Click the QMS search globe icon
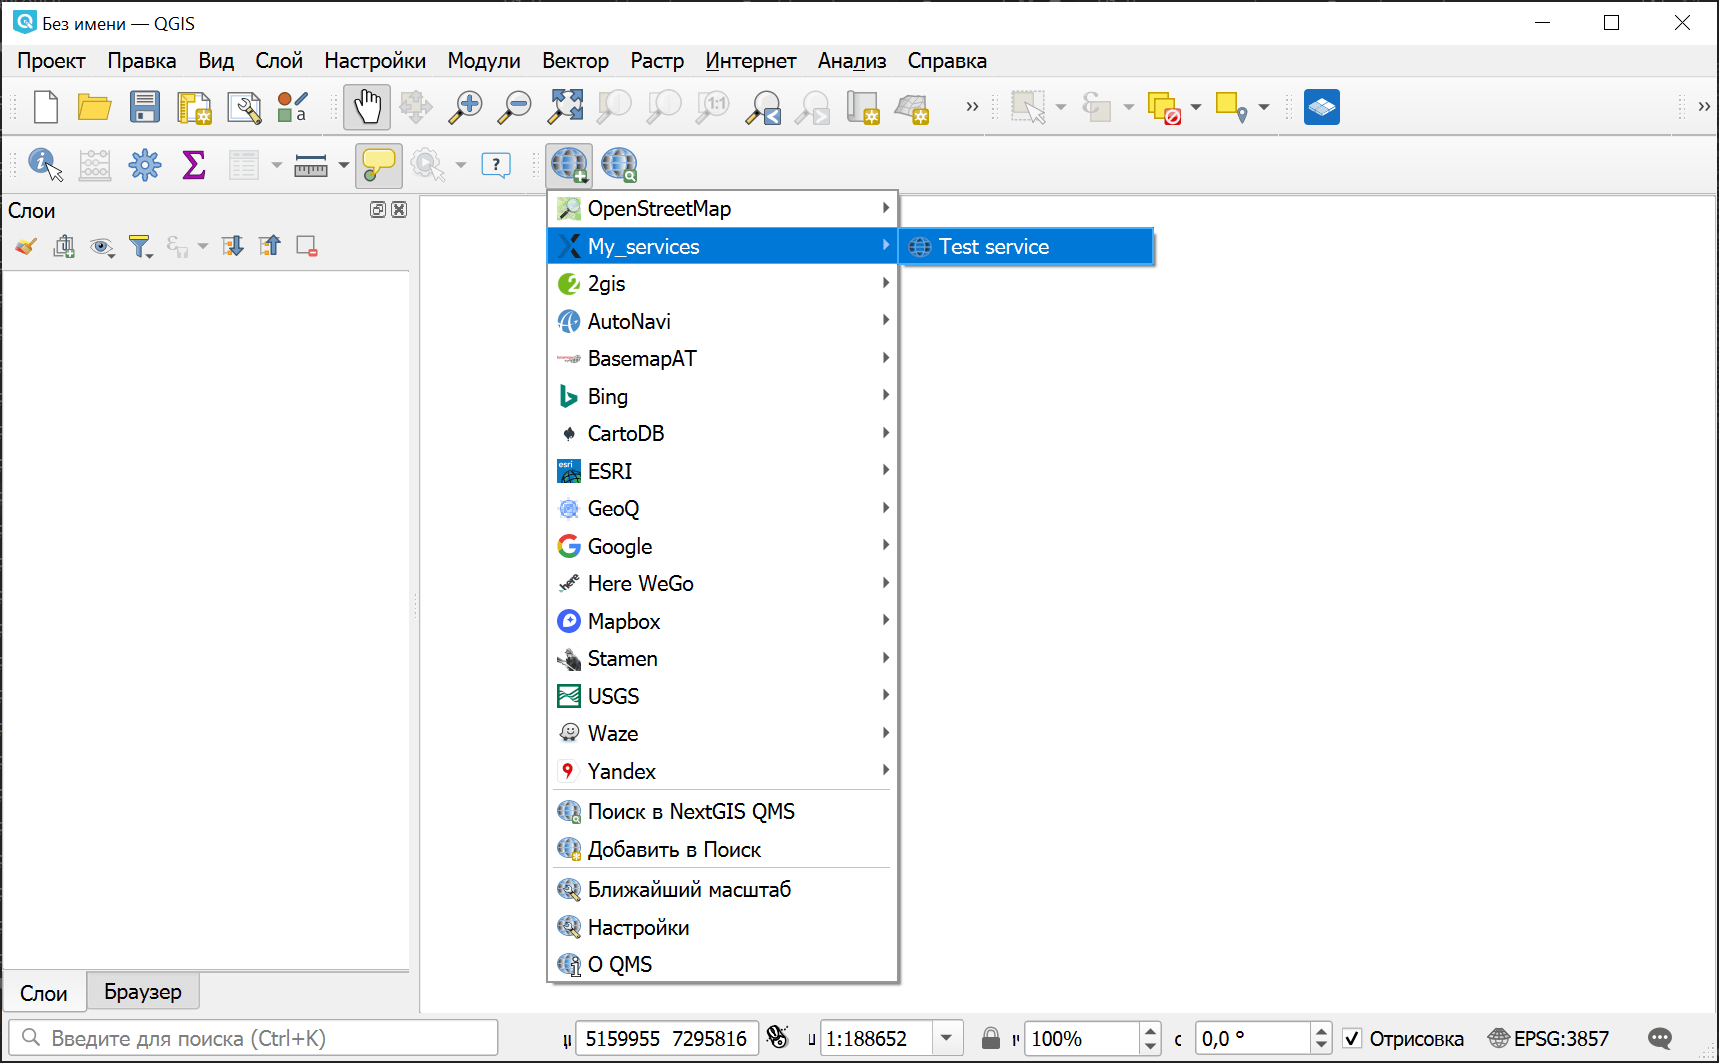Screen dimensions: 1719x1063 tap(619, 164)
